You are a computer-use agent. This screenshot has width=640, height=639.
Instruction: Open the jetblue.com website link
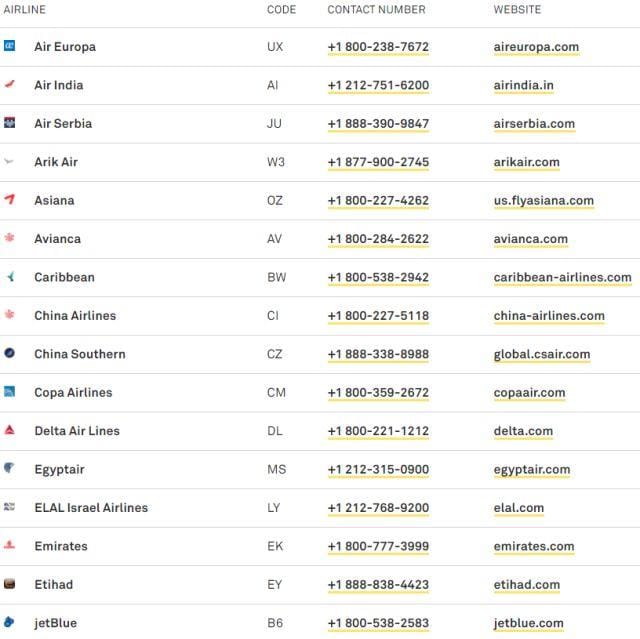click(x=528, y=623)
